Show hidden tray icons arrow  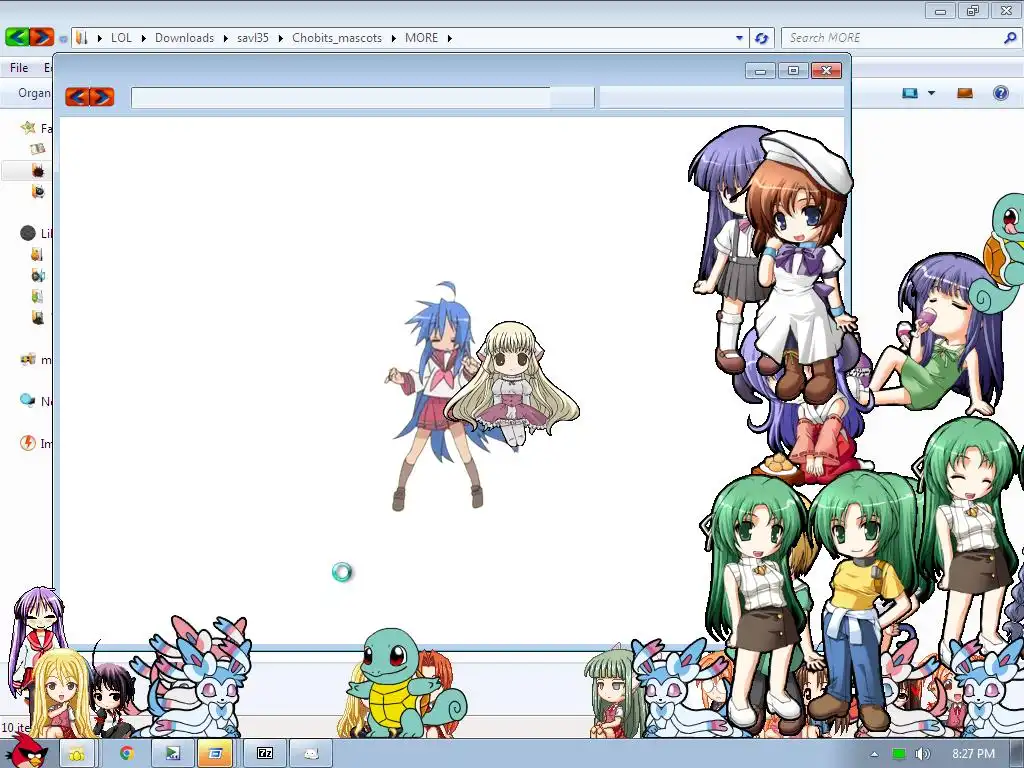click(874, 754)
